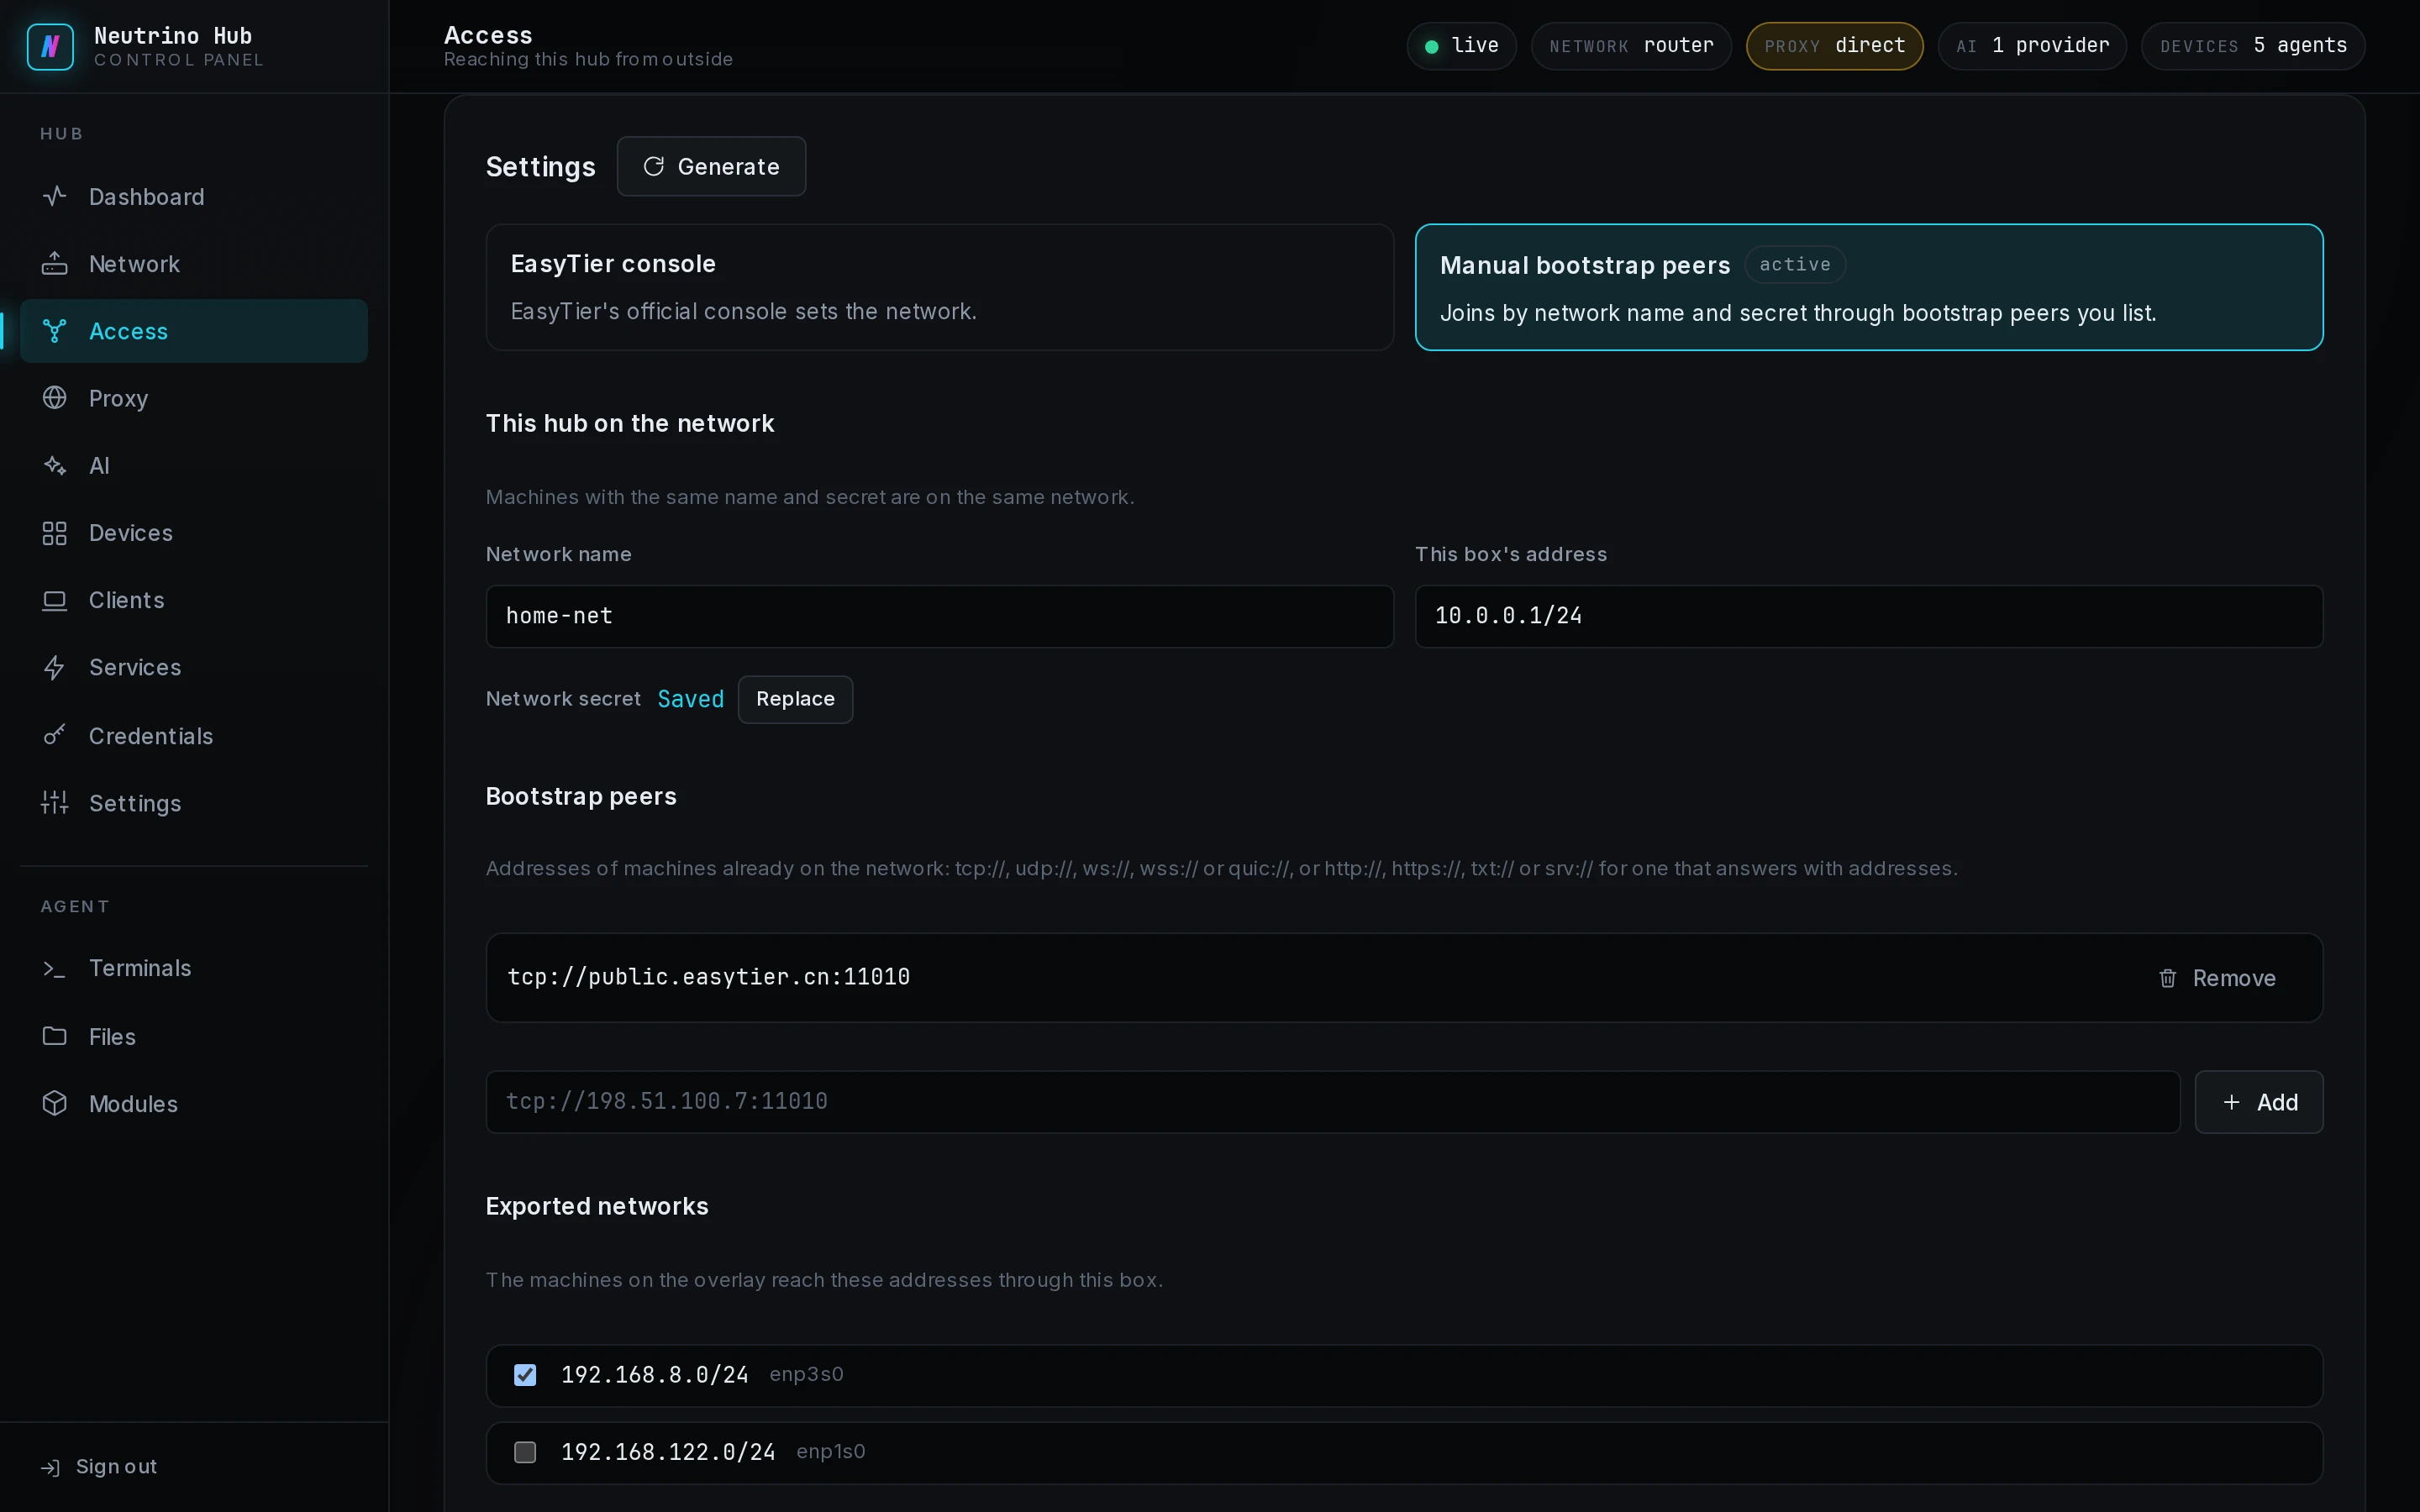Click the Proxy globe icon
This screenshot has width=2420, height=1512.
[55, 398]
